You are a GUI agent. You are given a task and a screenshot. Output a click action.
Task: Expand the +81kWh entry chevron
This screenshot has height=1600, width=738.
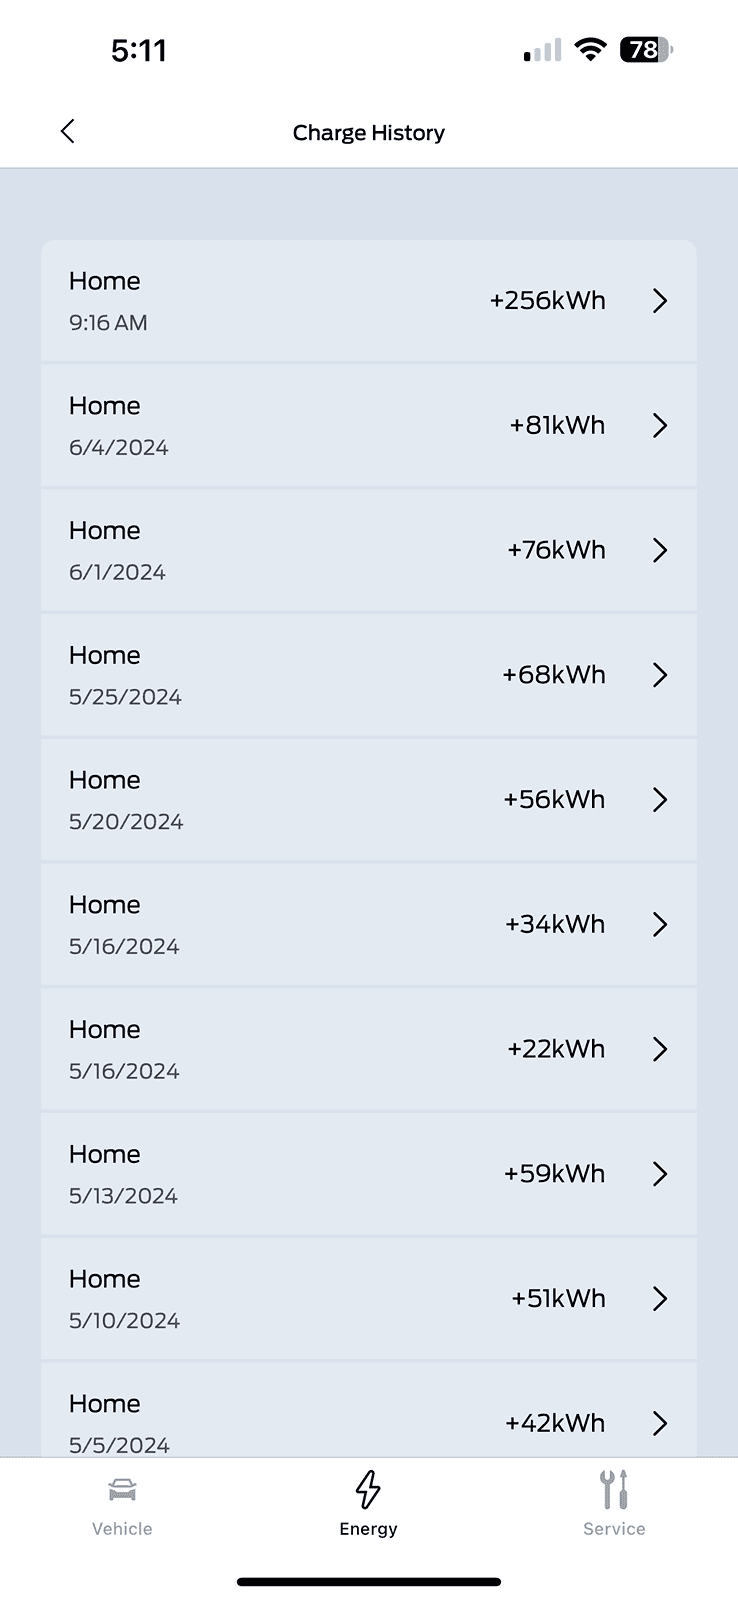[660, 426]
